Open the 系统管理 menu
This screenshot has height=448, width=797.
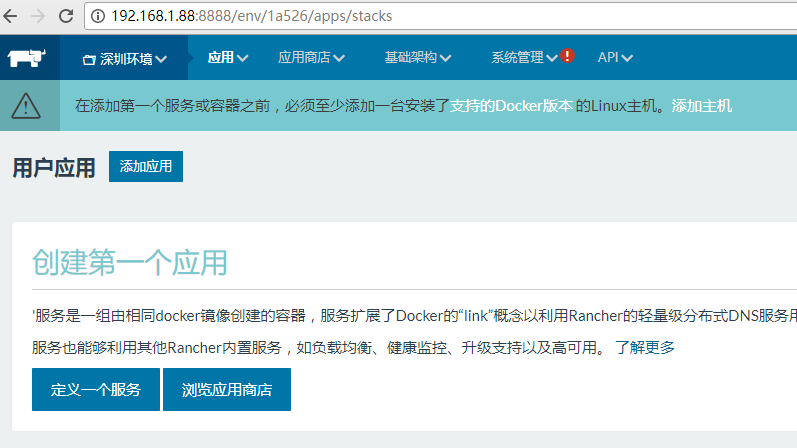click(524, 57)
